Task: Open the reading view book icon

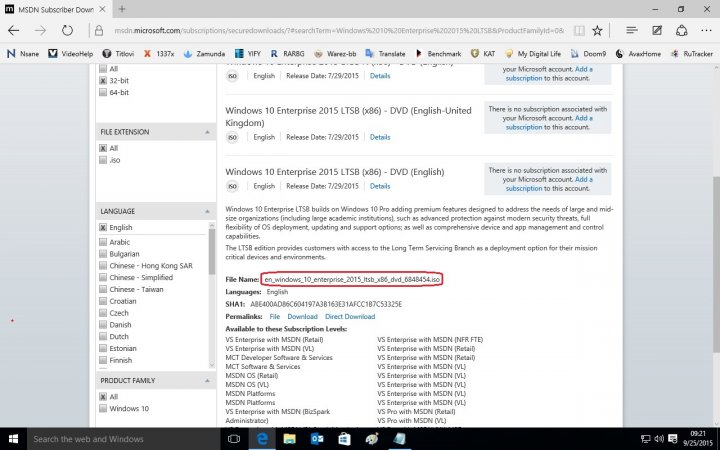Action: click(579, 31)
